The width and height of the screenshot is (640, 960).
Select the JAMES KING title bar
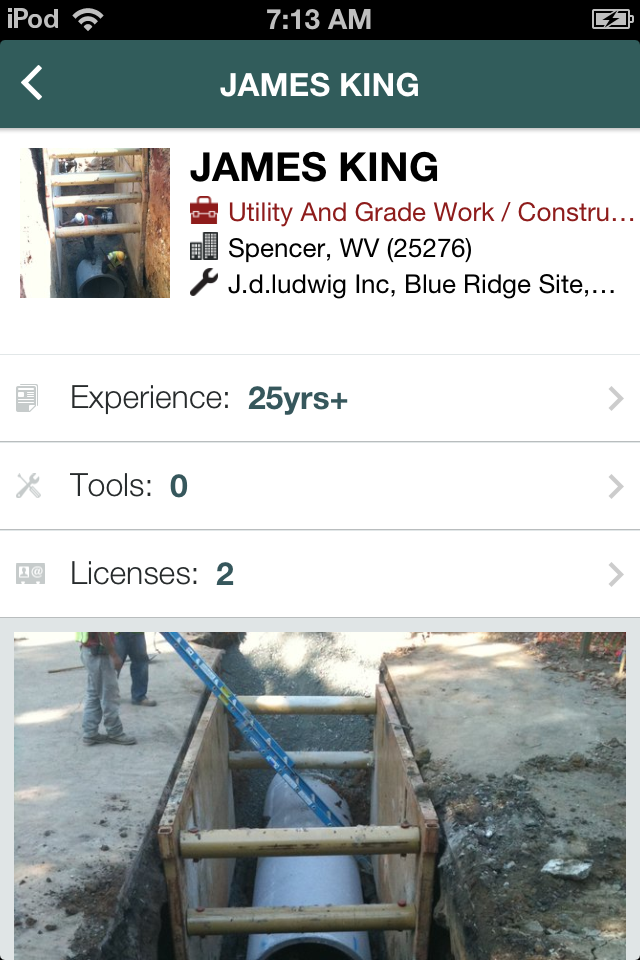pyautogui.click(x=320, y=84)
